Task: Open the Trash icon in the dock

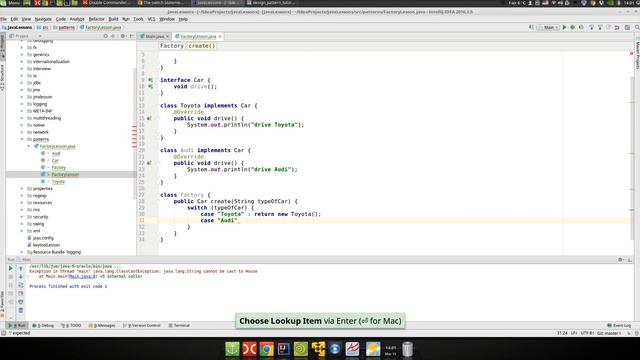Action: click(407, 349)
